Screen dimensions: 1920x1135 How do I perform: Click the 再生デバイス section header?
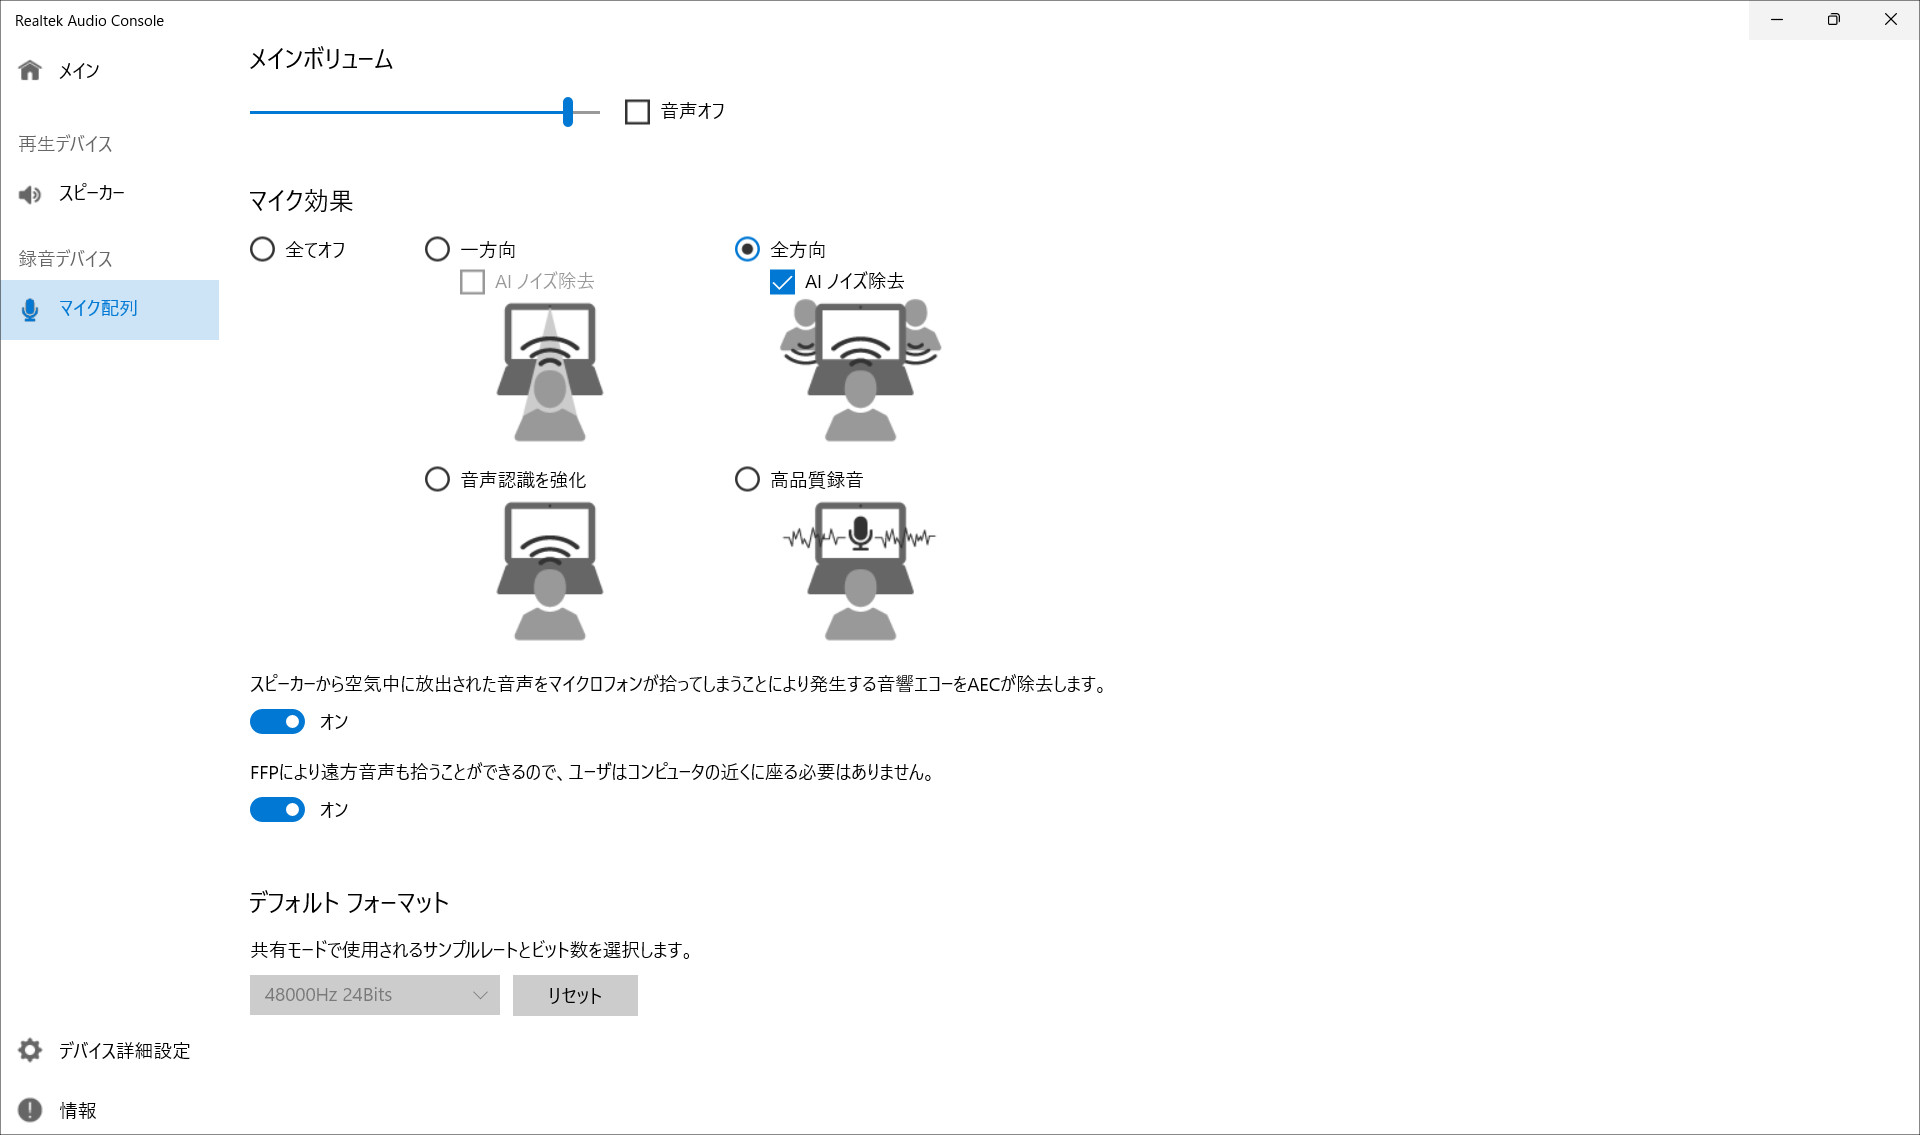63,144
